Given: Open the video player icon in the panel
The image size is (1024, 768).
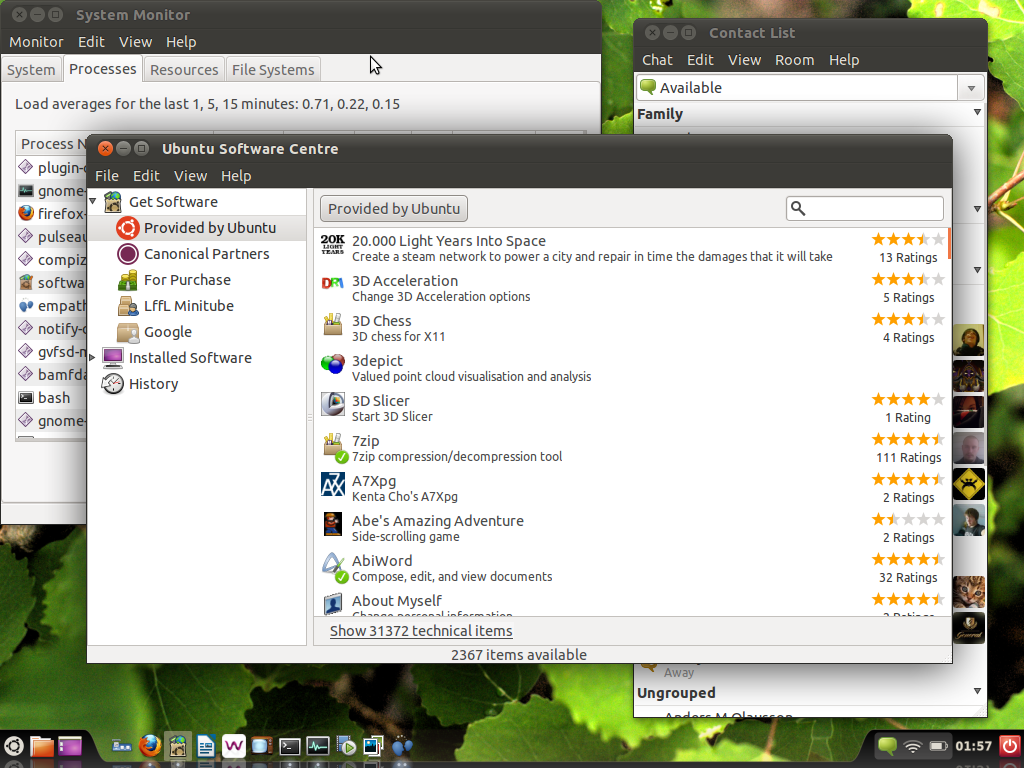Looking at the screenshot, I should coord(345,746).
